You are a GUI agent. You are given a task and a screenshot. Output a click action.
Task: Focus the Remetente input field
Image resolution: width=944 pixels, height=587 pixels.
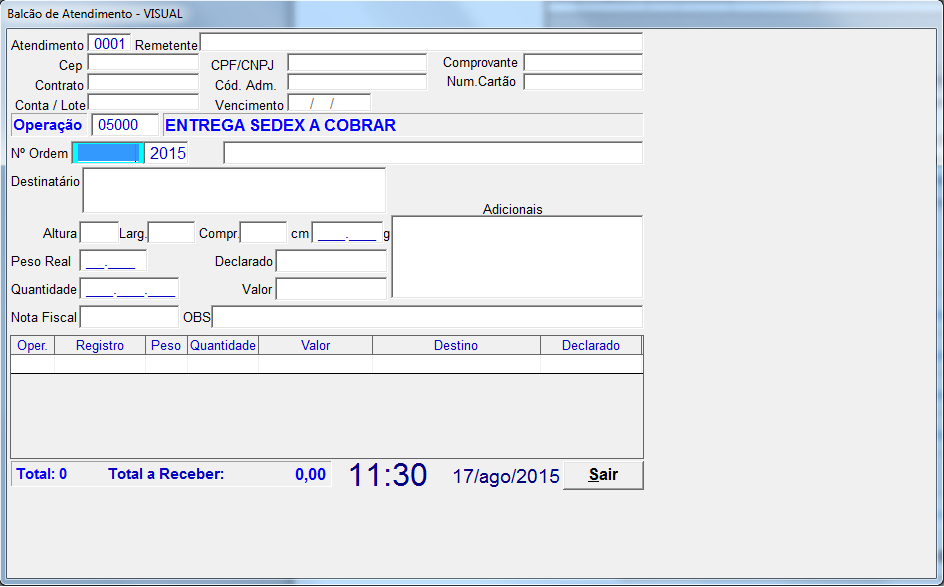click(421, 43)
